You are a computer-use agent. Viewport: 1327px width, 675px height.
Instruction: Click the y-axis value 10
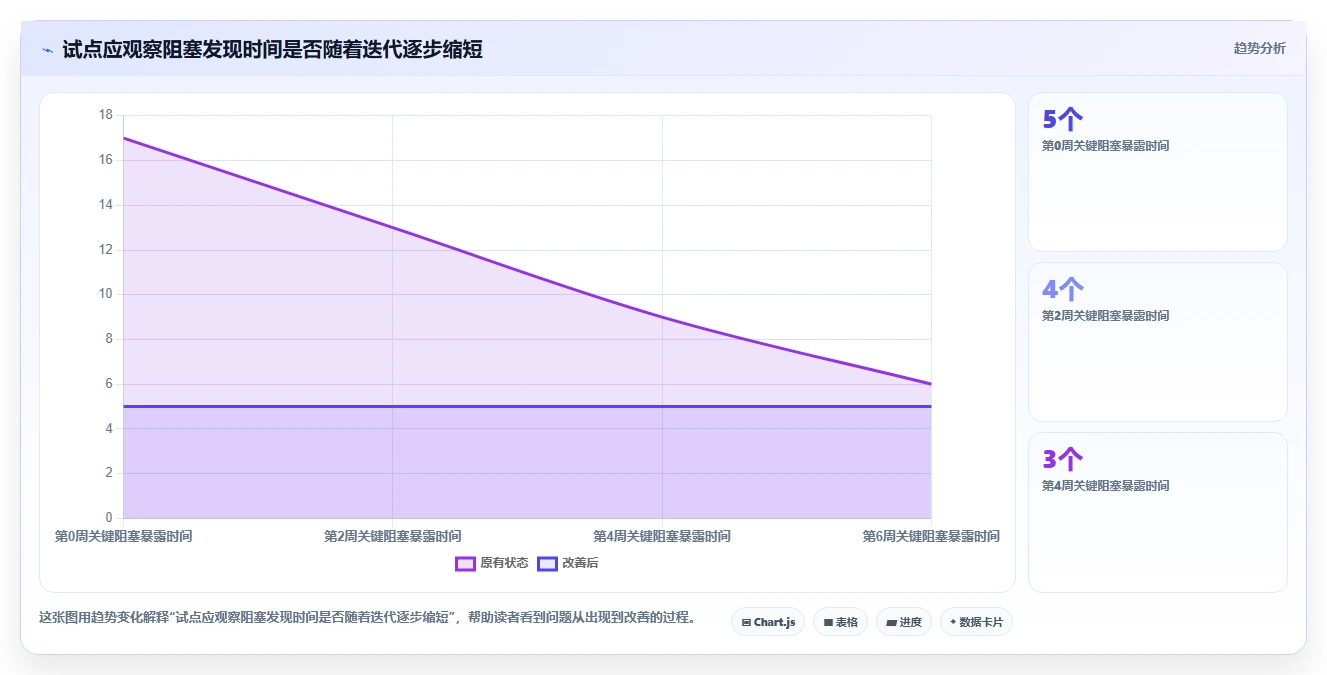pos(106,294)
